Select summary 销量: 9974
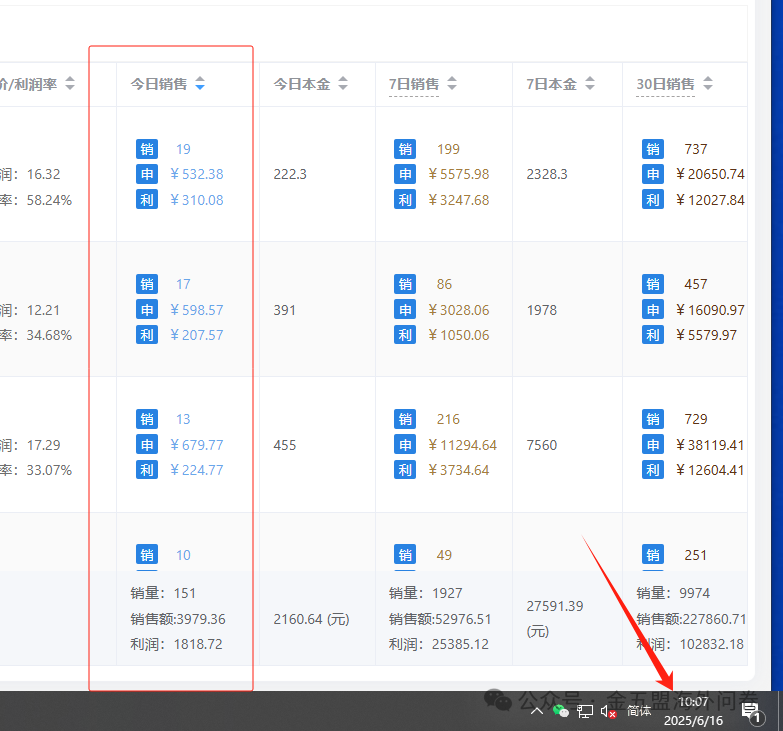This screenshot has height=731, width=783. [673, 593]
